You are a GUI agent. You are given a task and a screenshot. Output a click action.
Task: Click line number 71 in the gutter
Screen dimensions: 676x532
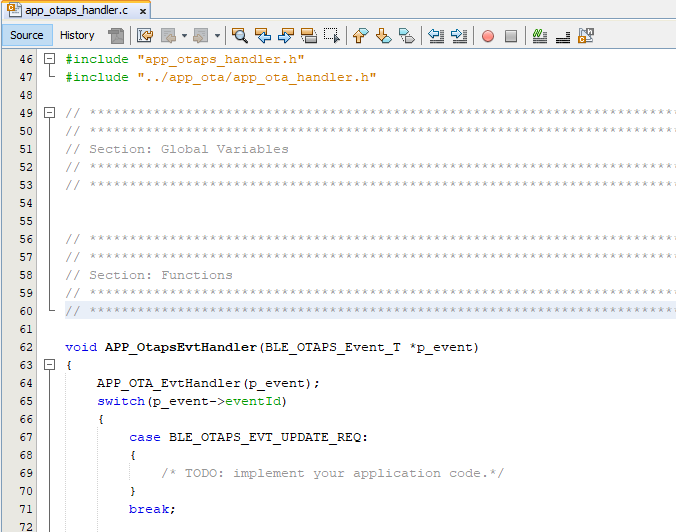[x=26, y=509]
